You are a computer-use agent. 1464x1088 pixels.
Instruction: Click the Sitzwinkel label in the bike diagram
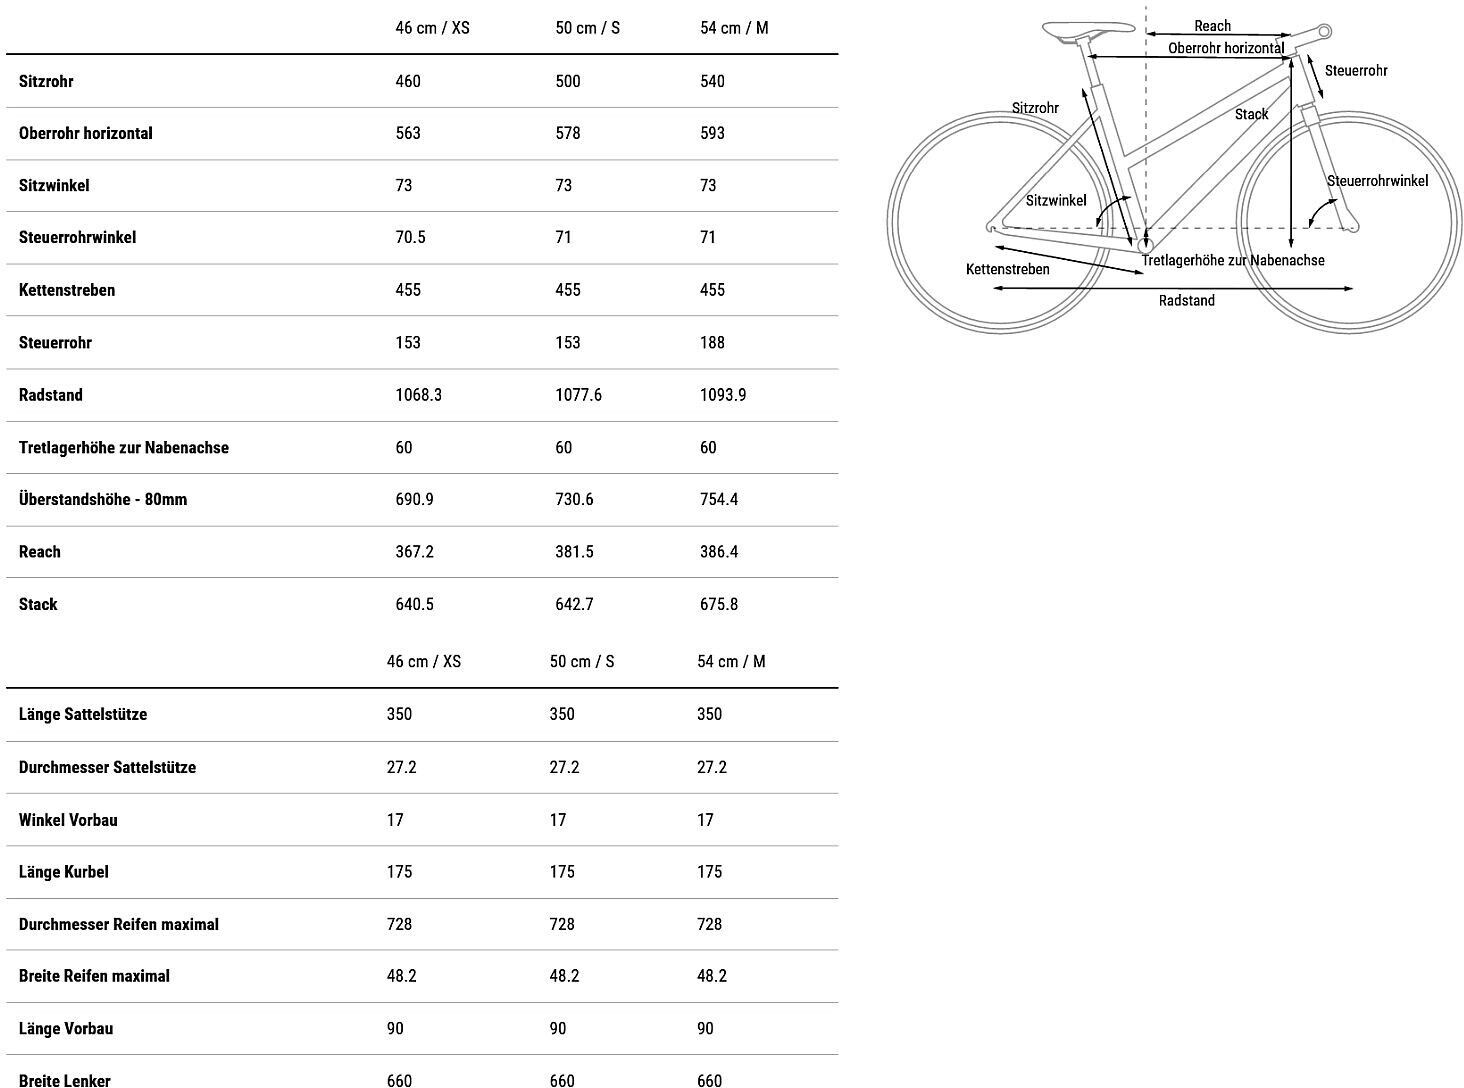(1055, 200)
